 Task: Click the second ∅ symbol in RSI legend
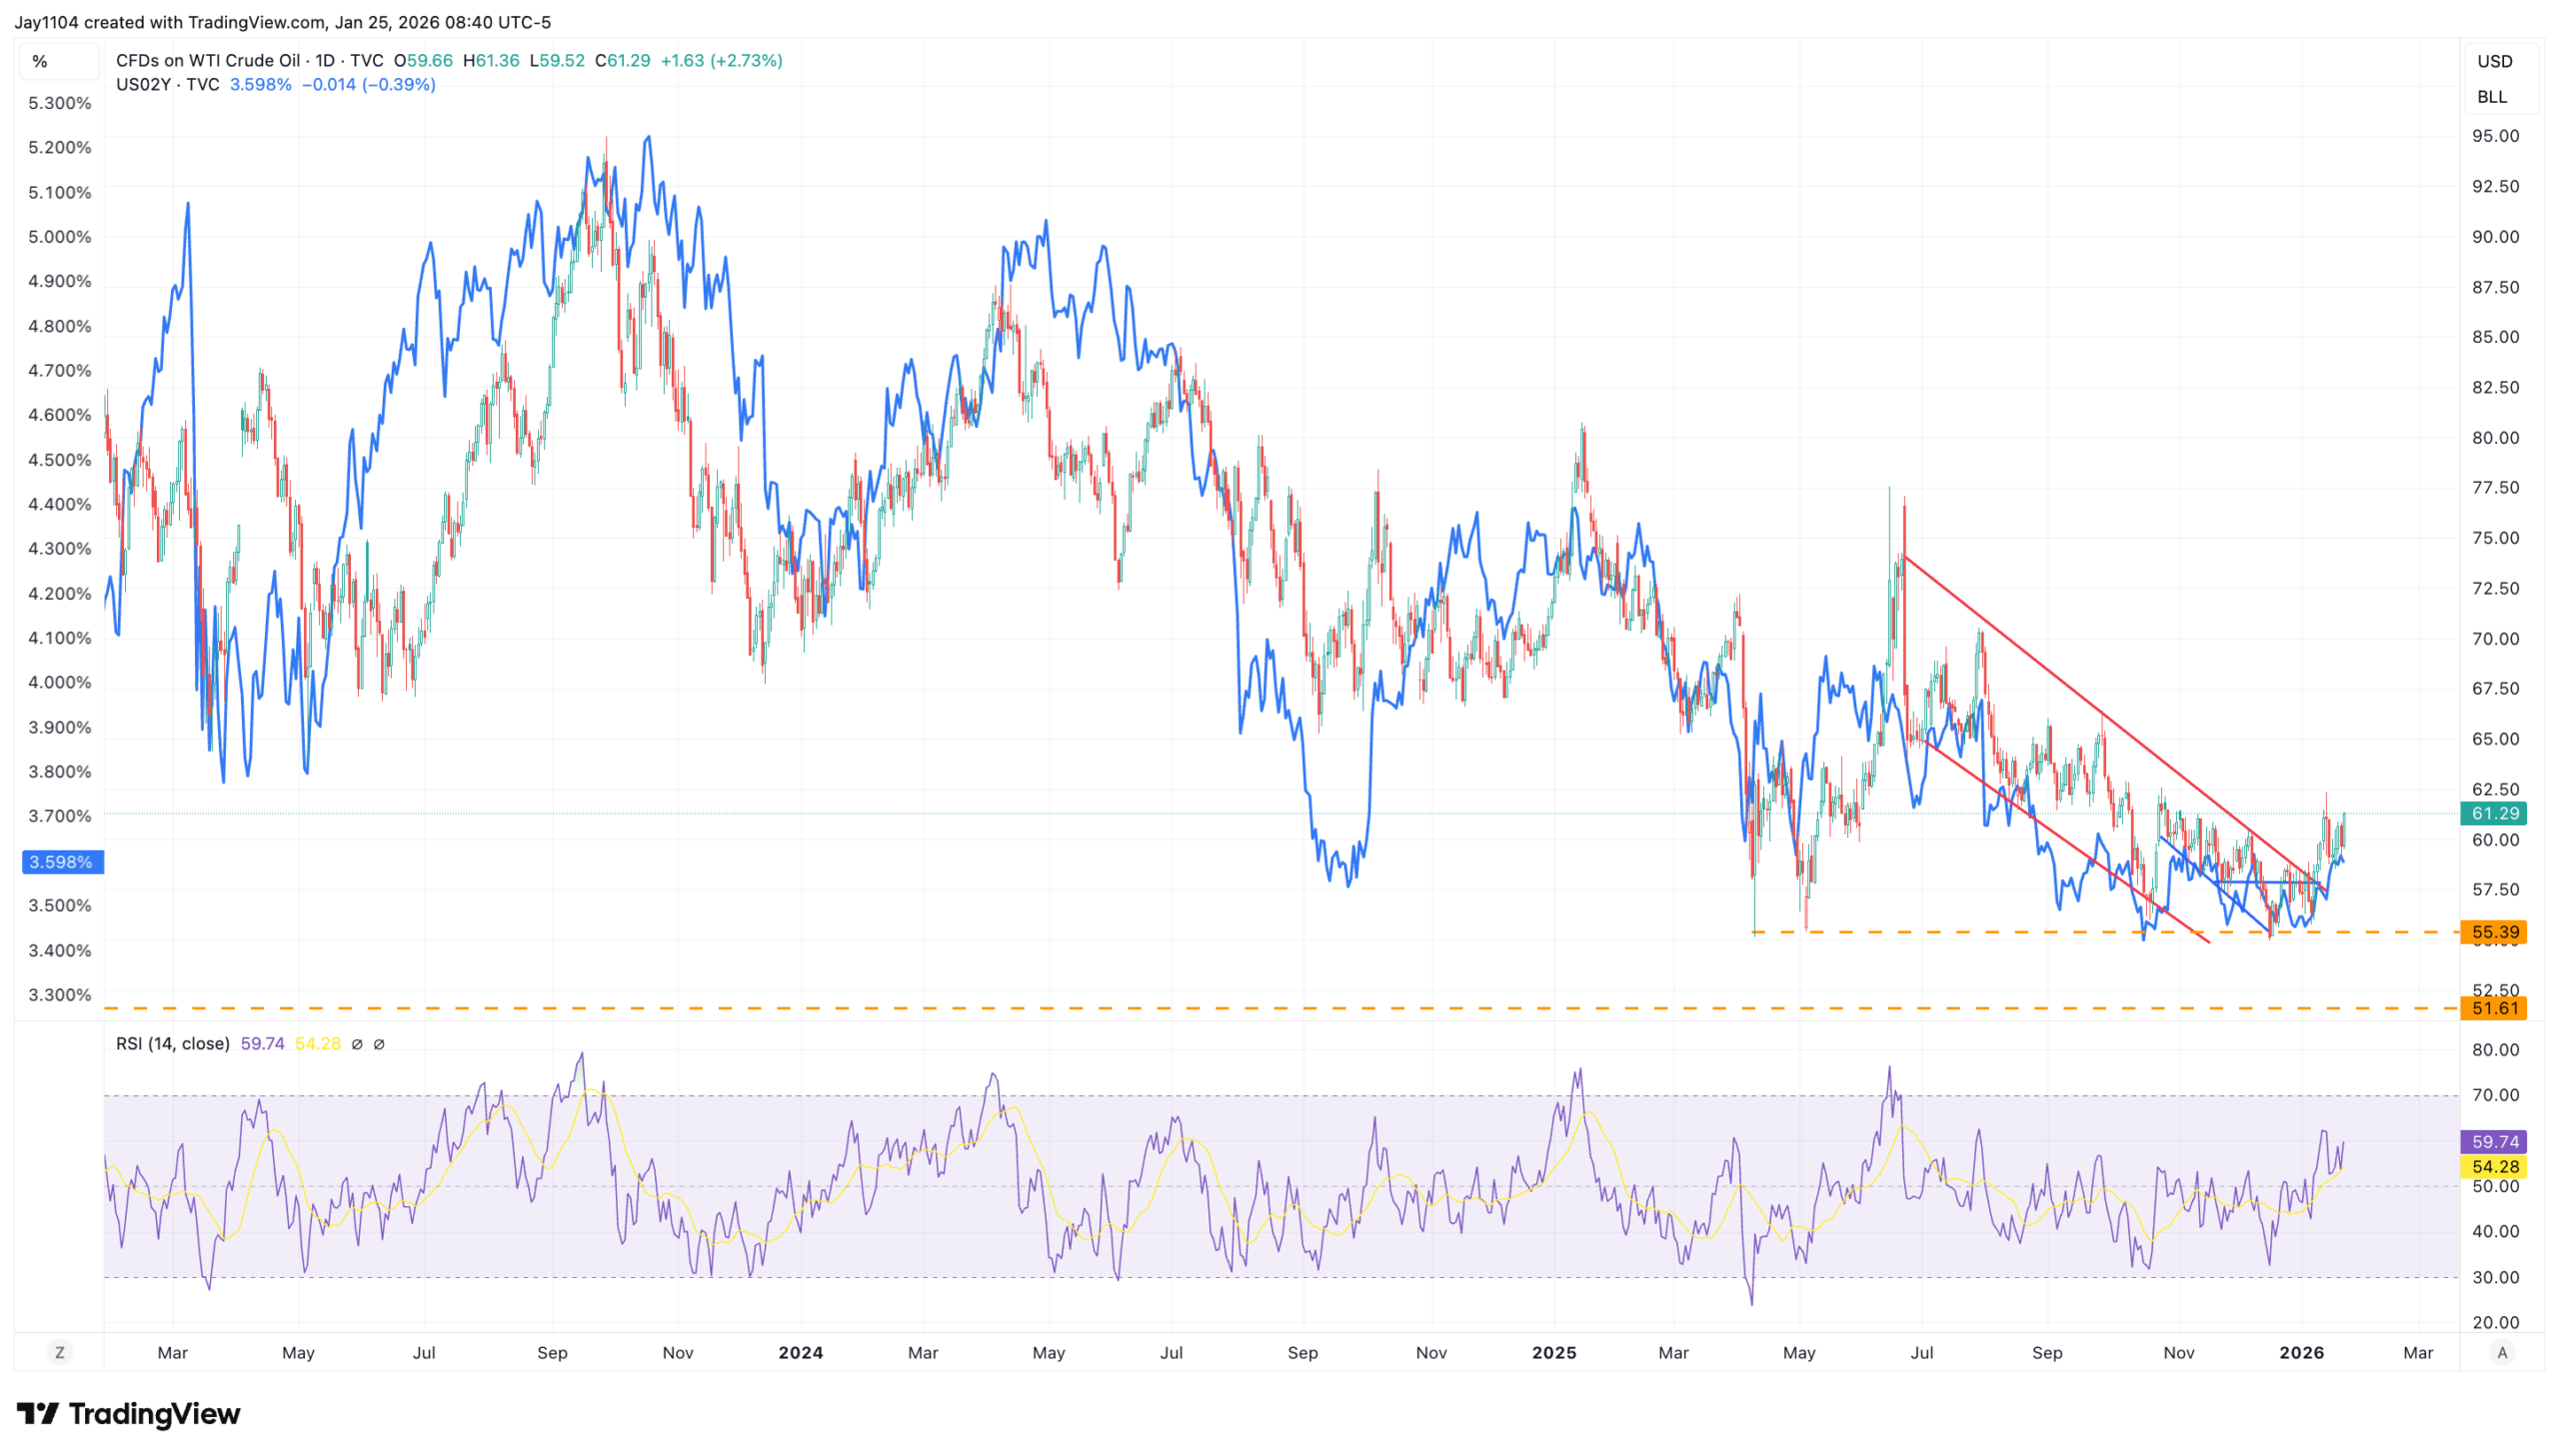[x=379, y=1044]
